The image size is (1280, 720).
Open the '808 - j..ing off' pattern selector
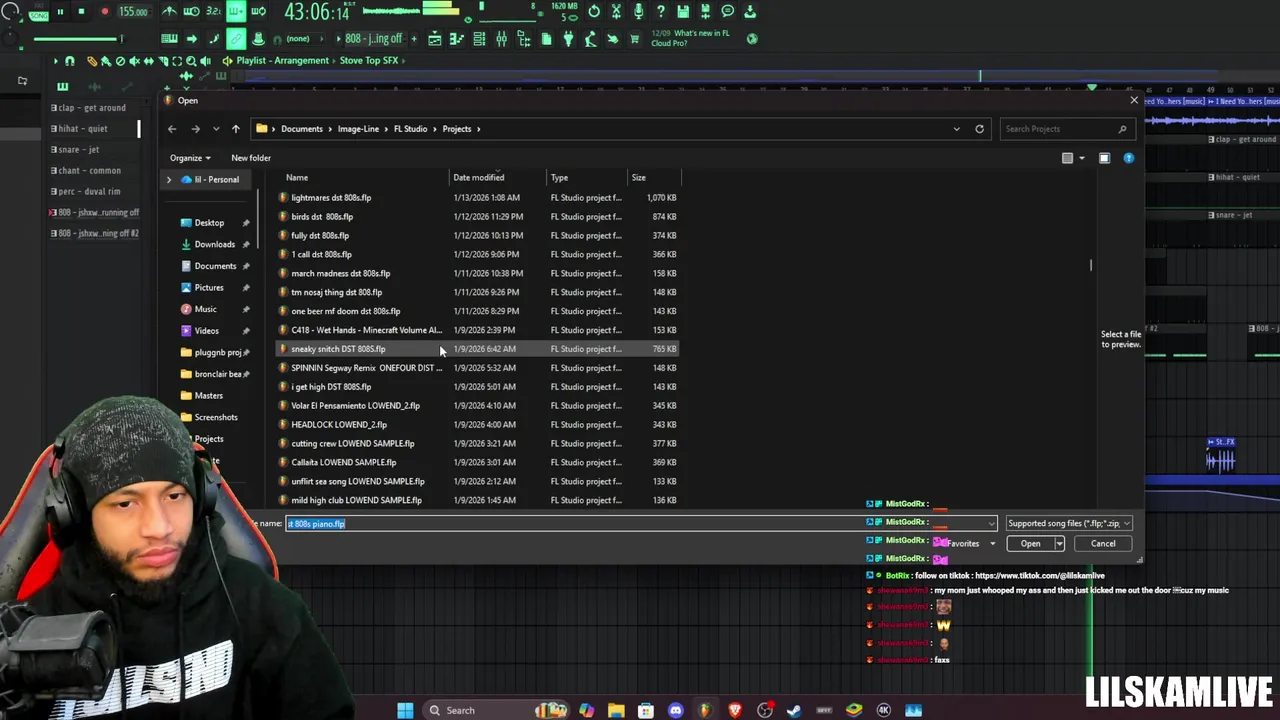tap(374, 39)
